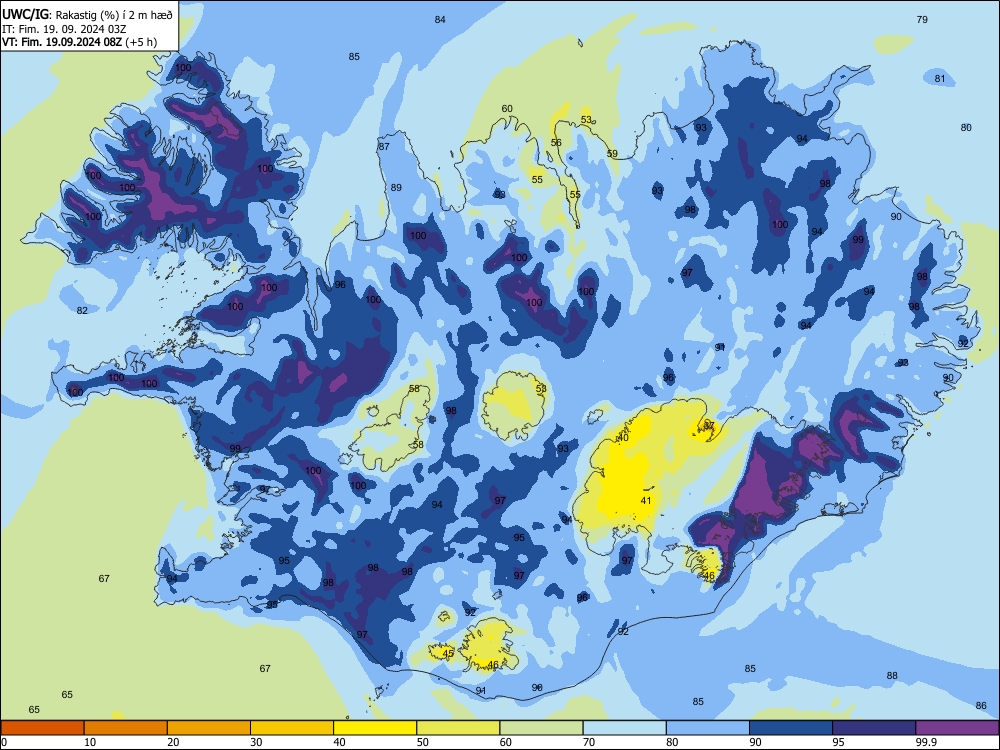Click the '10' legend tick label
1000x750 pixels.
(90, 742)
